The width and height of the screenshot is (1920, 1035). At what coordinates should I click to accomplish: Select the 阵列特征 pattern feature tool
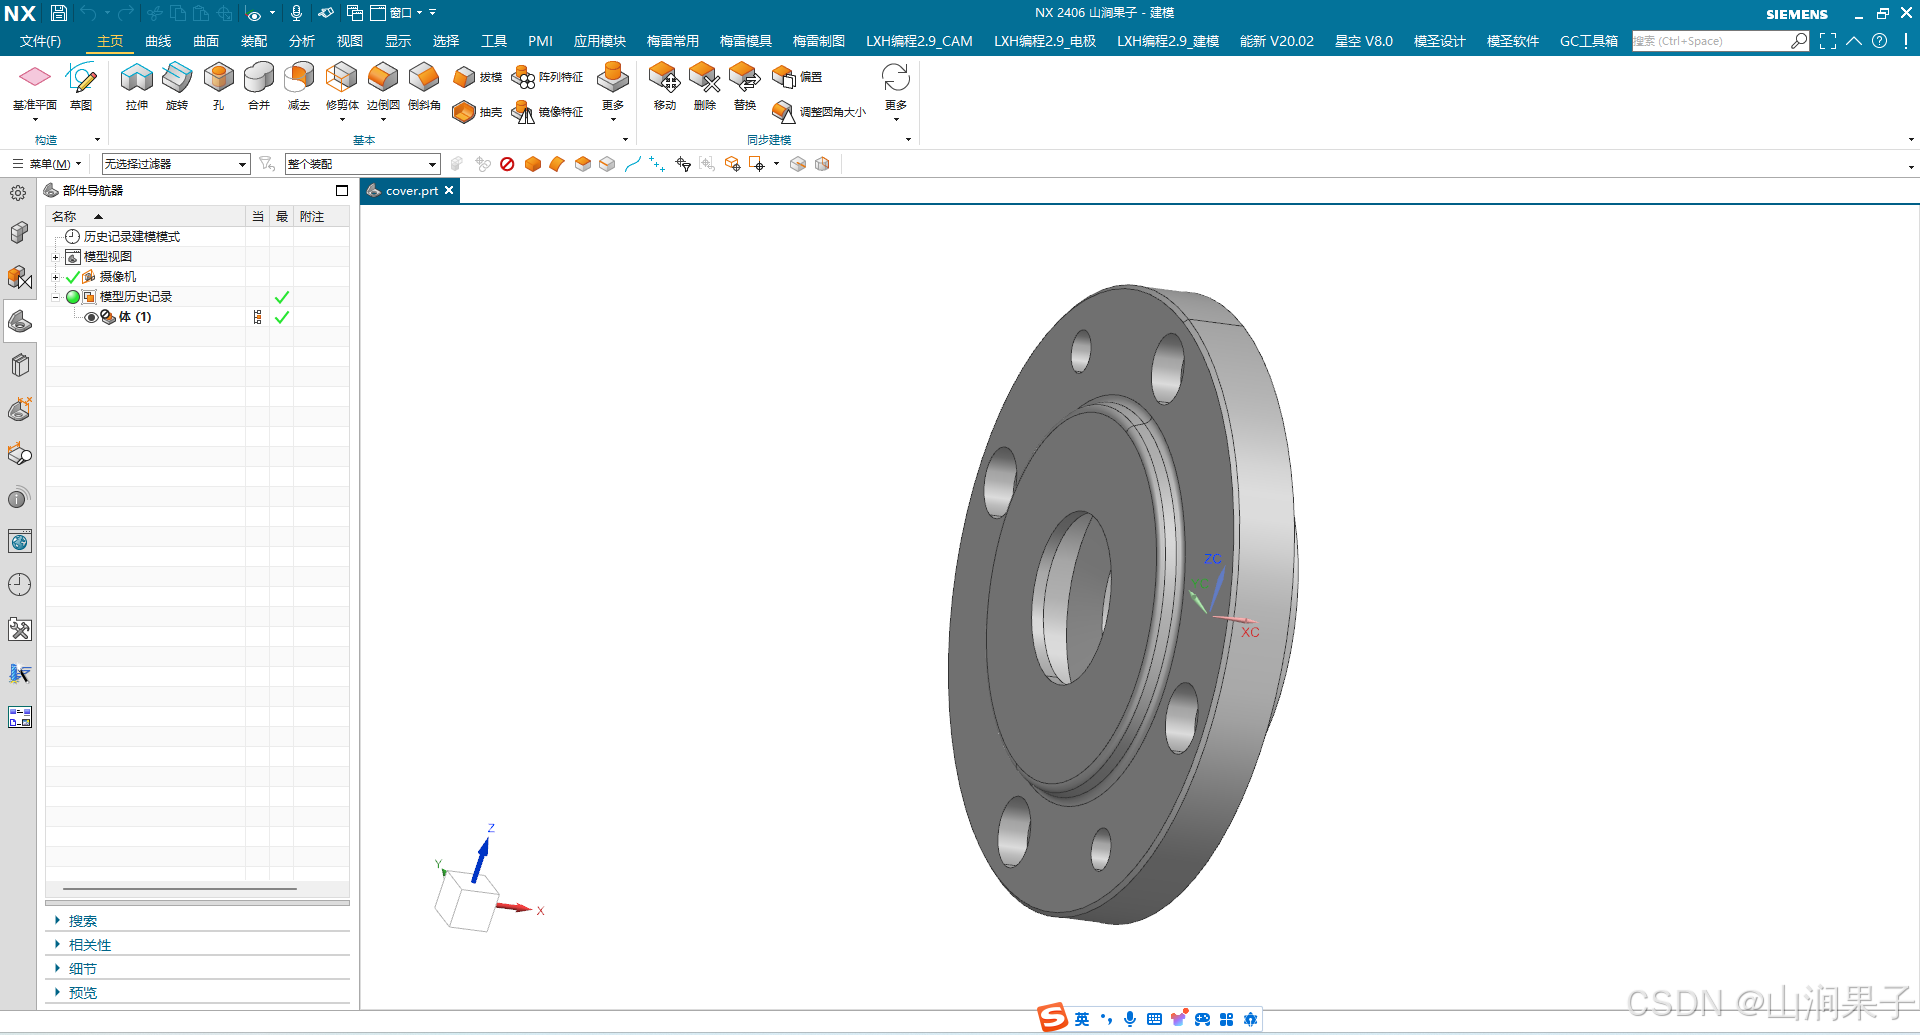pos(547,77)
